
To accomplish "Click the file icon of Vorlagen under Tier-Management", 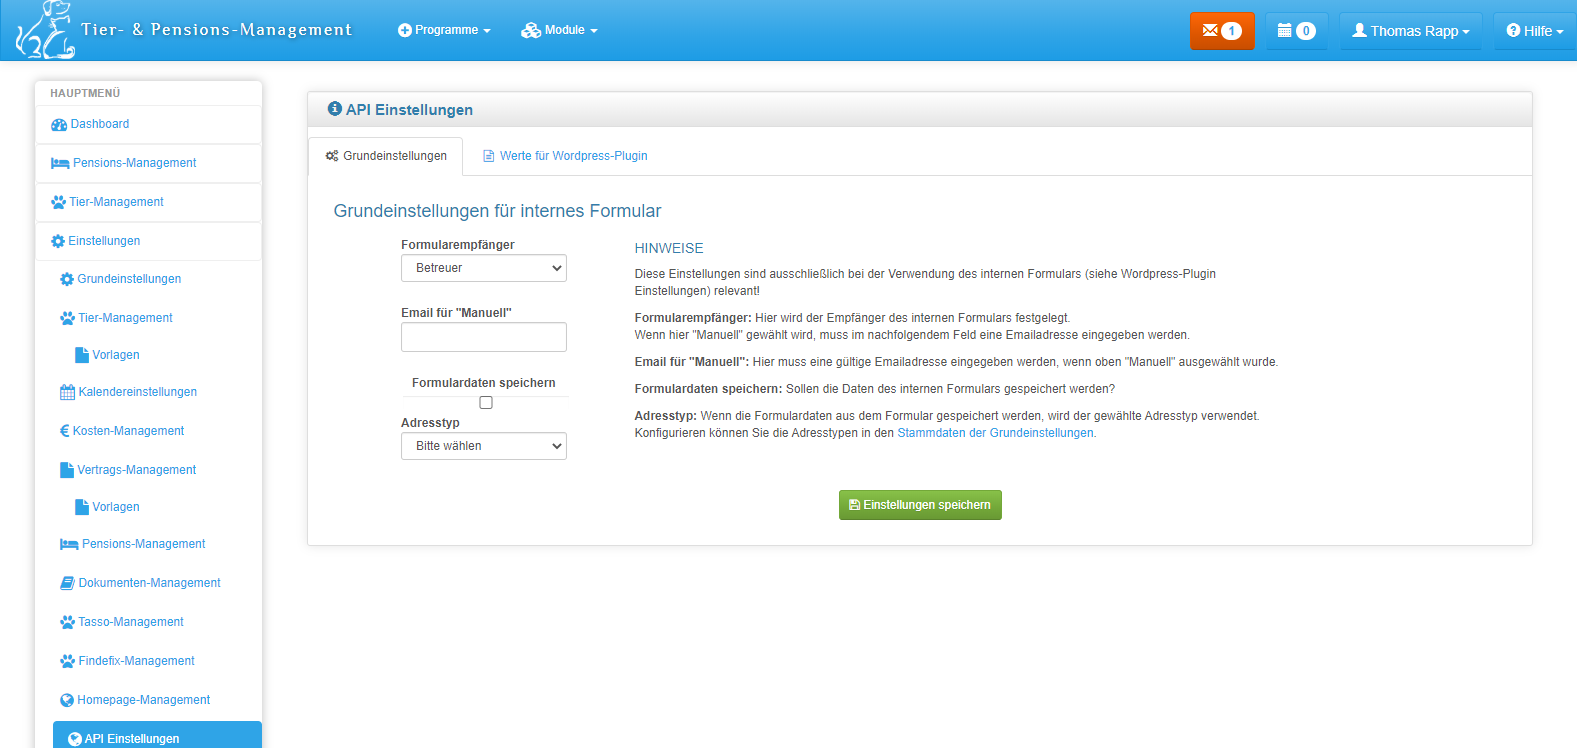I will (x=82, y=355).
